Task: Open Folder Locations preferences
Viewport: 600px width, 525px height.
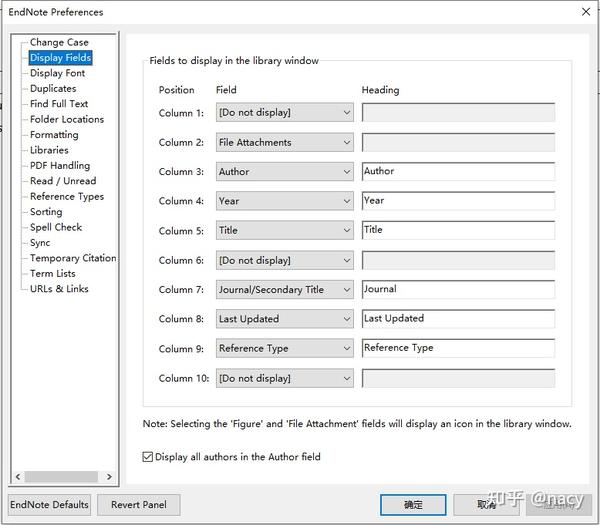Action: click(x=67, y=119)
